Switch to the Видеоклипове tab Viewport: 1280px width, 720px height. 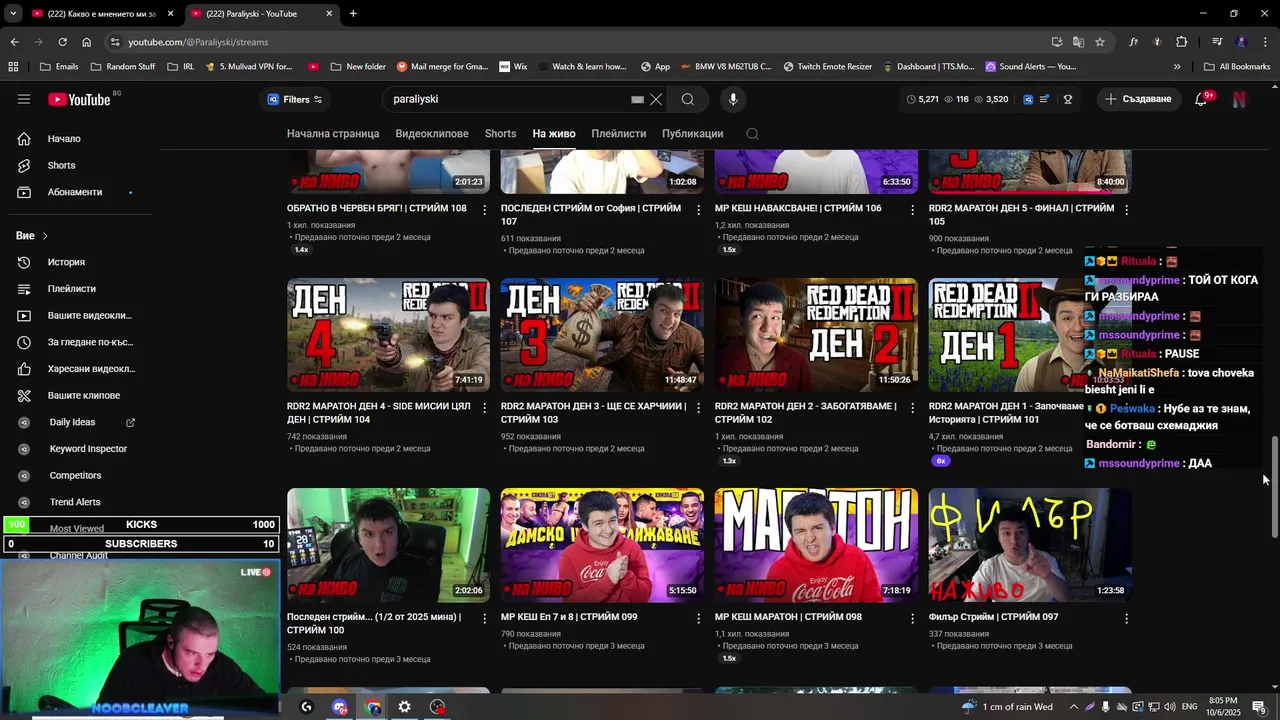click(432, 134)
